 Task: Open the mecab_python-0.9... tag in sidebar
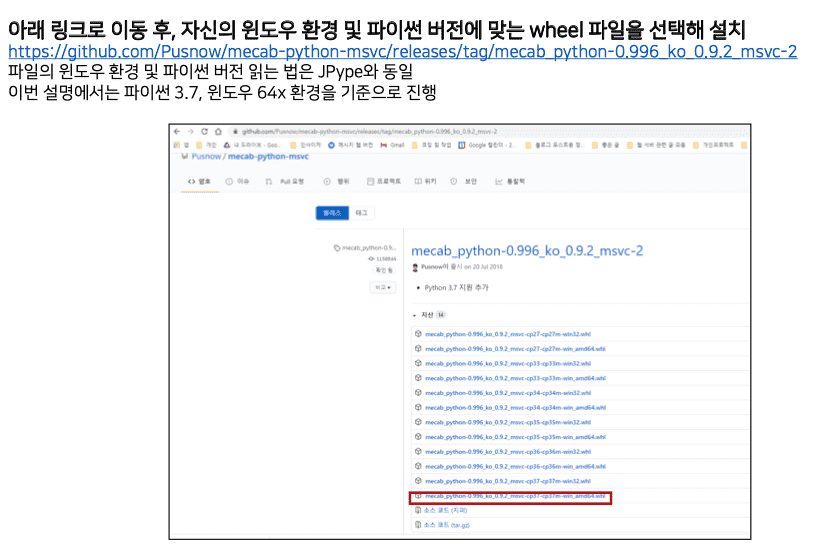click(x=365, y=247)
